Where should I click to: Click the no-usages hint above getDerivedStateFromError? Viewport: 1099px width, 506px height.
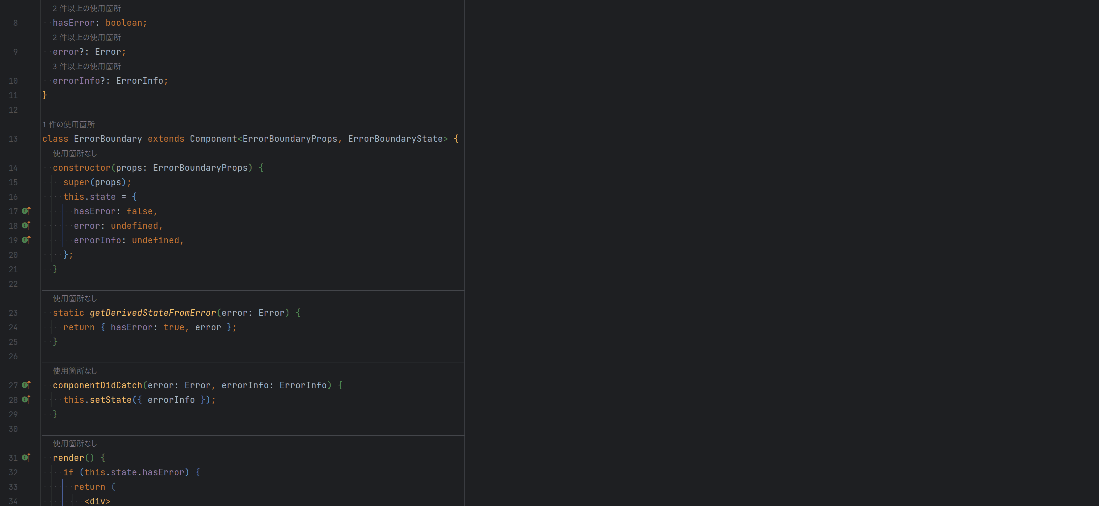pos(75,298)
